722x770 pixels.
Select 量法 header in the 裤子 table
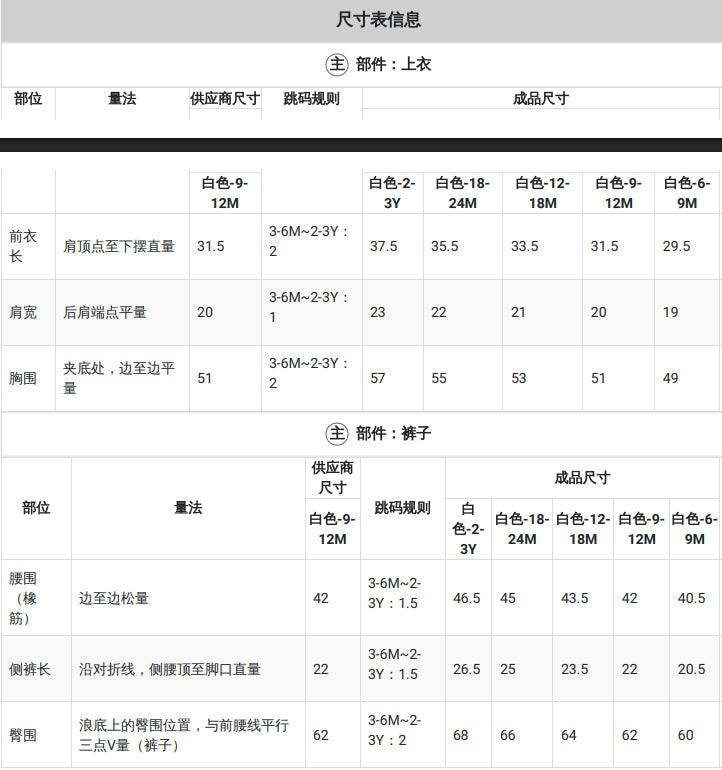pyautogui.click(x=188, y=508)
